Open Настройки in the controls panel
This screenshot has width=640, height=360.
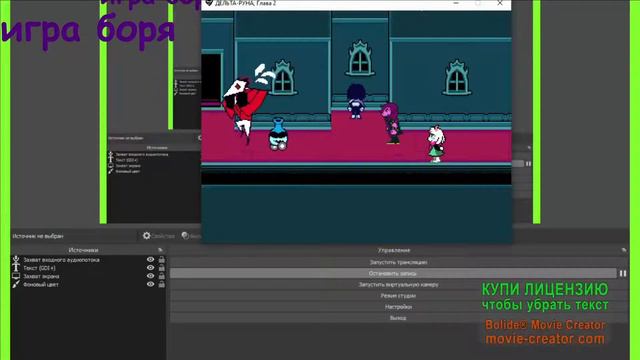[x=398, y=307]
